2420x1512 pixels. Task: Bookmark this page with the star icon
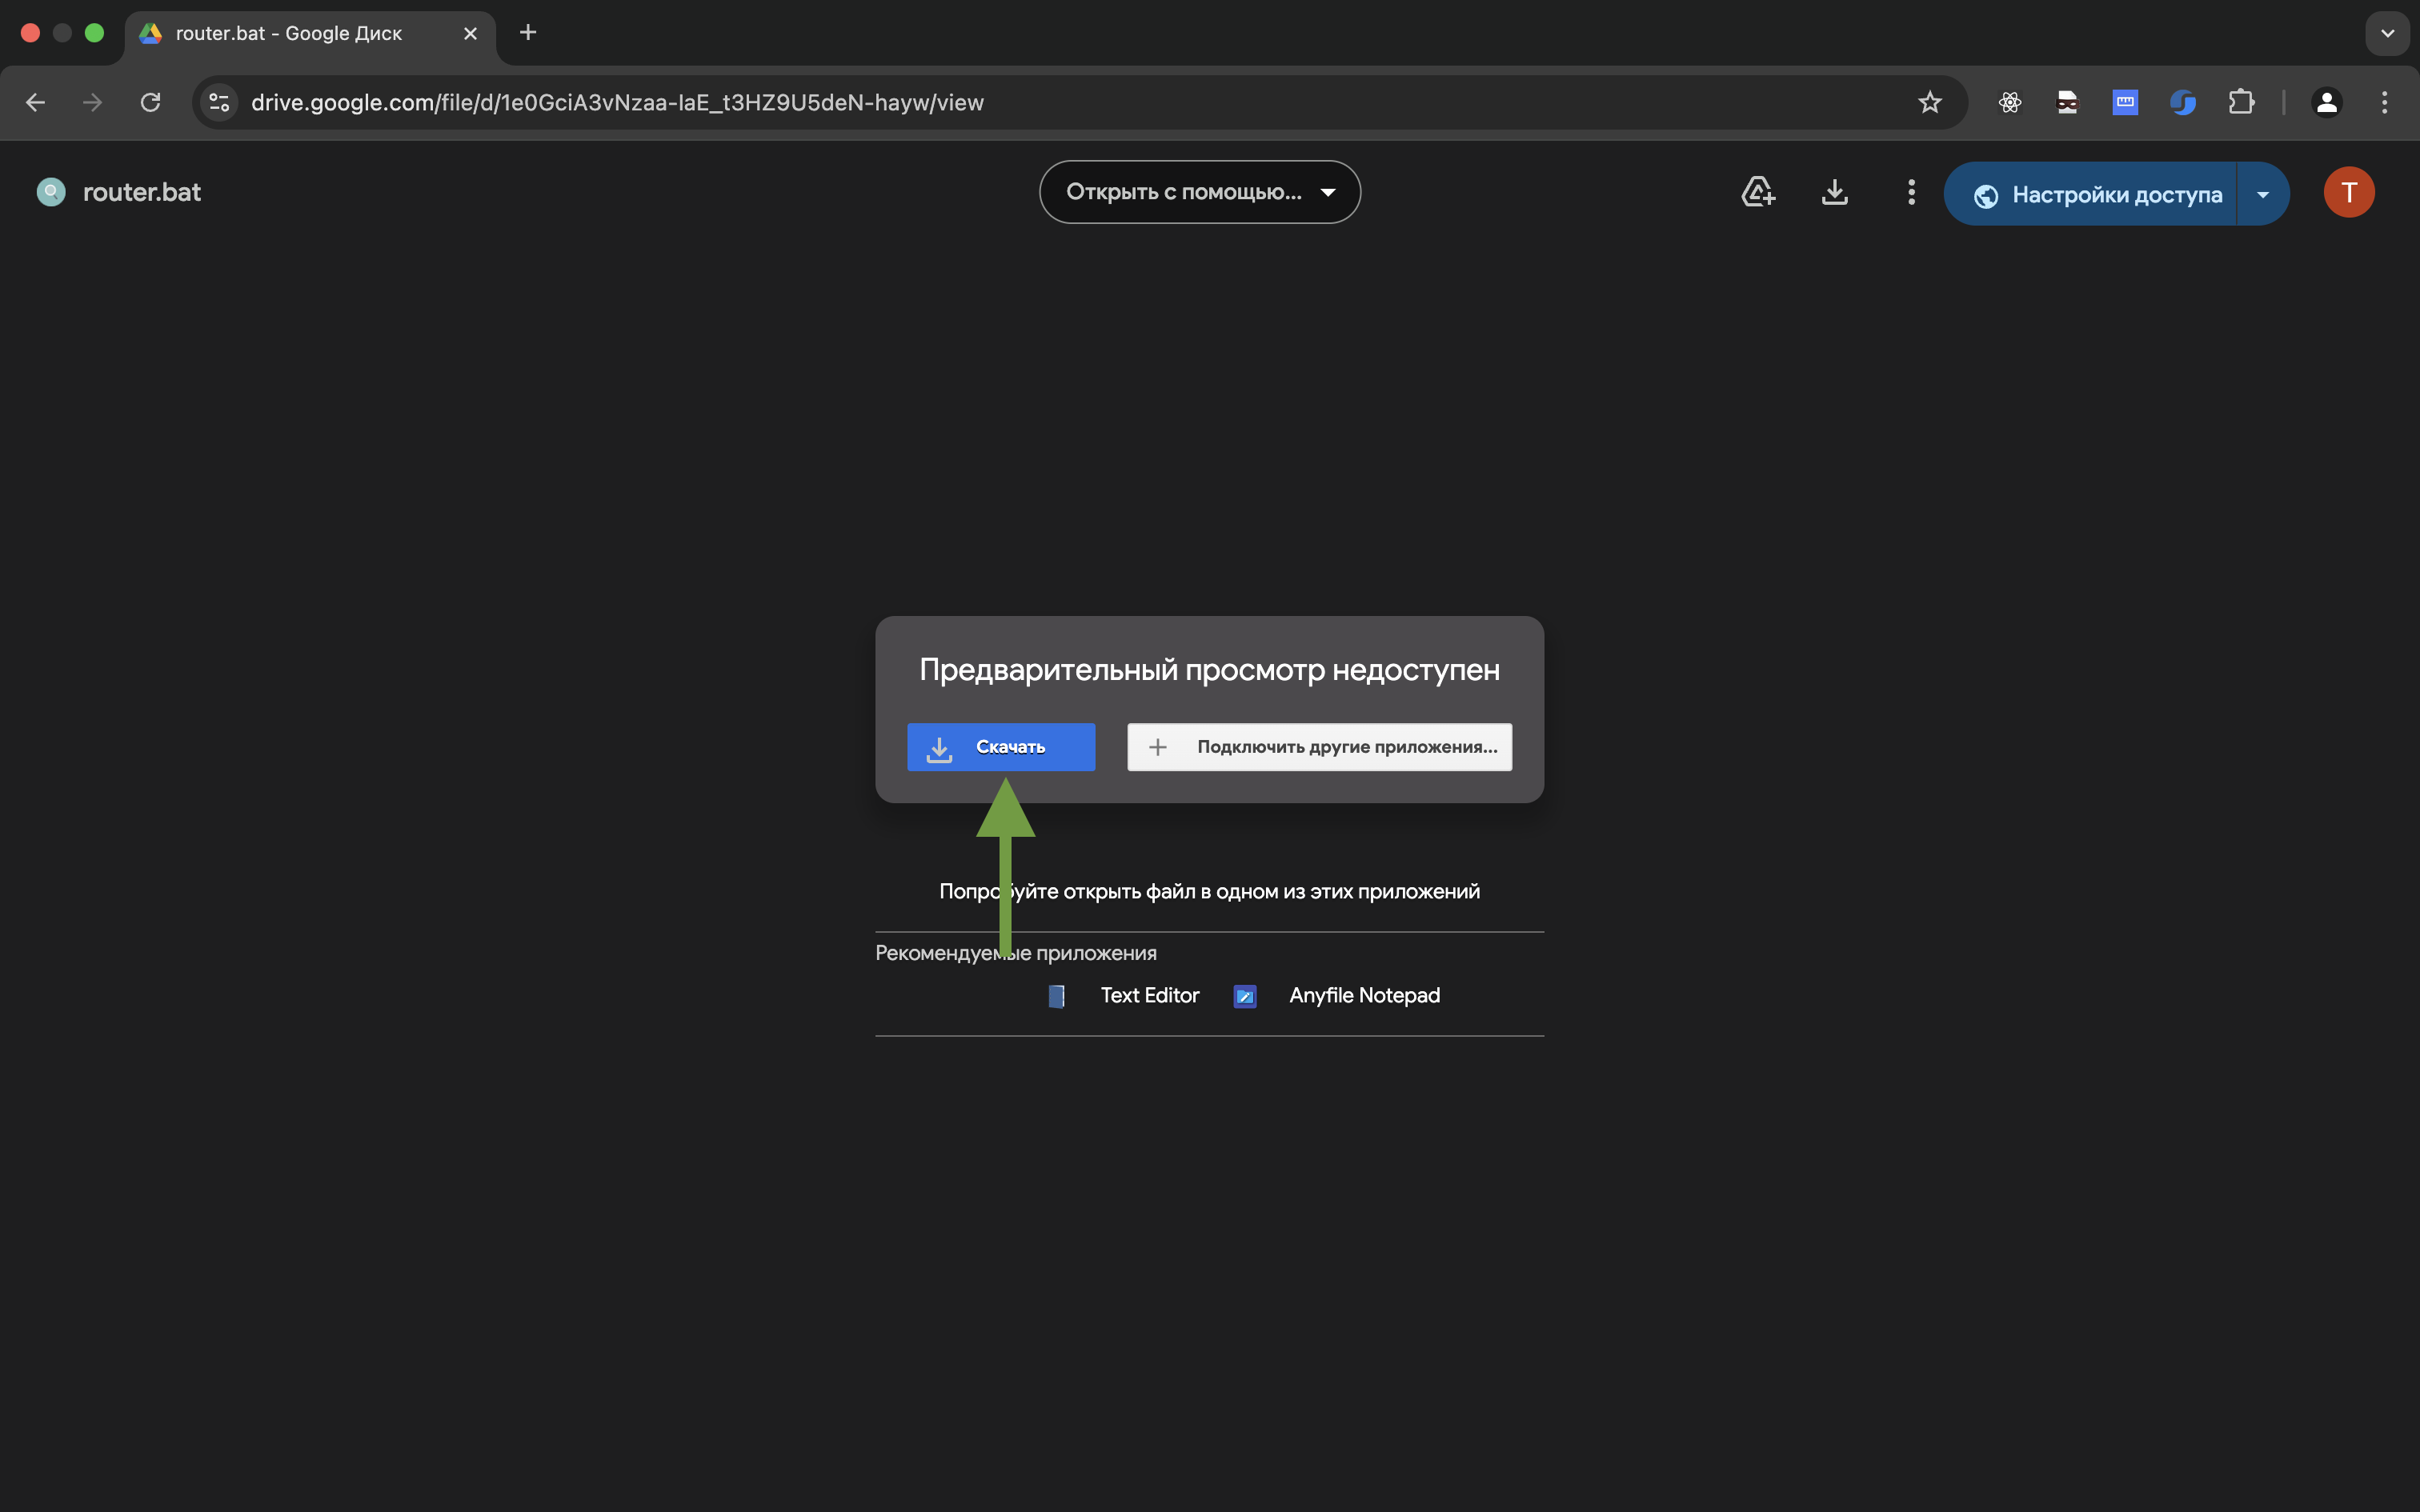point(1929,102)
